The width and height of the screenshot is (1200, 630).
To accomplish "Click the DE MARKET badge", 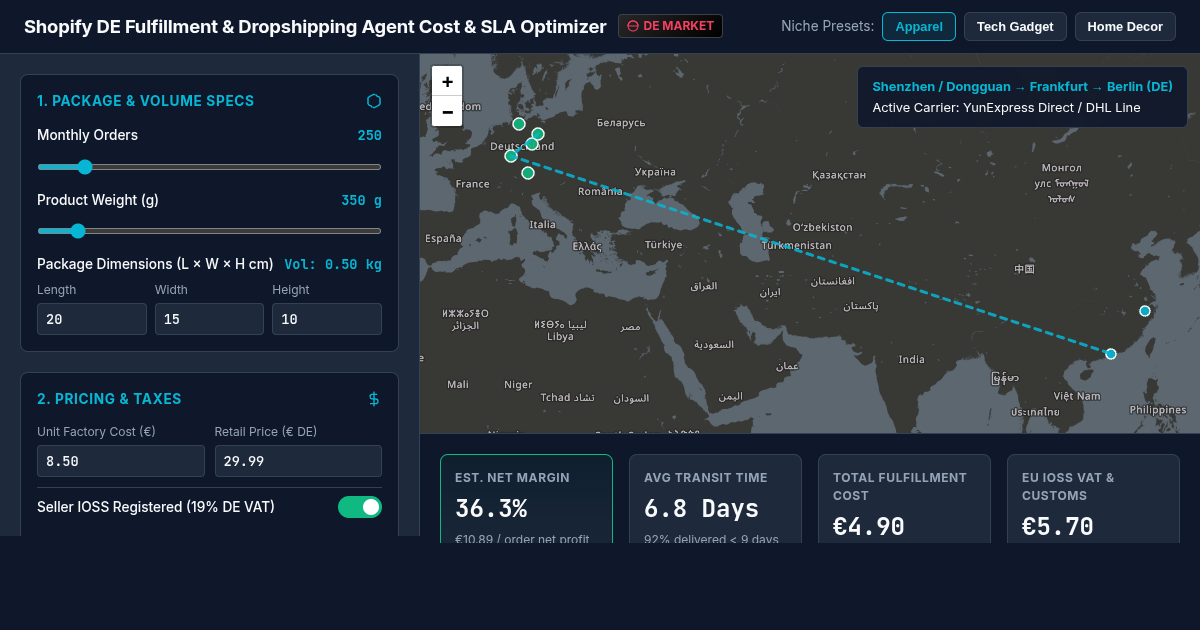I will (x=670, y=26).
